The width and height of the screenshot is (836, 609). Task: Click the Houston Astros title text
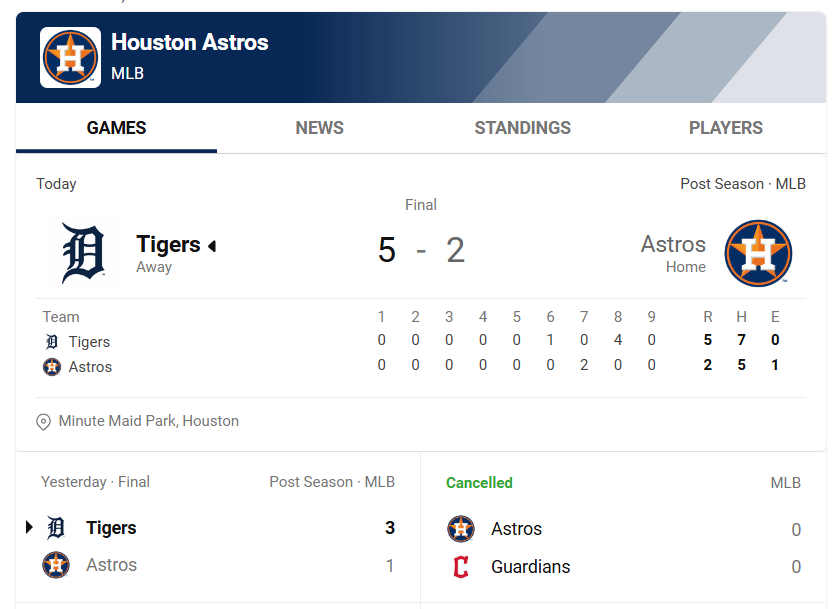click(x=190, y=42)
